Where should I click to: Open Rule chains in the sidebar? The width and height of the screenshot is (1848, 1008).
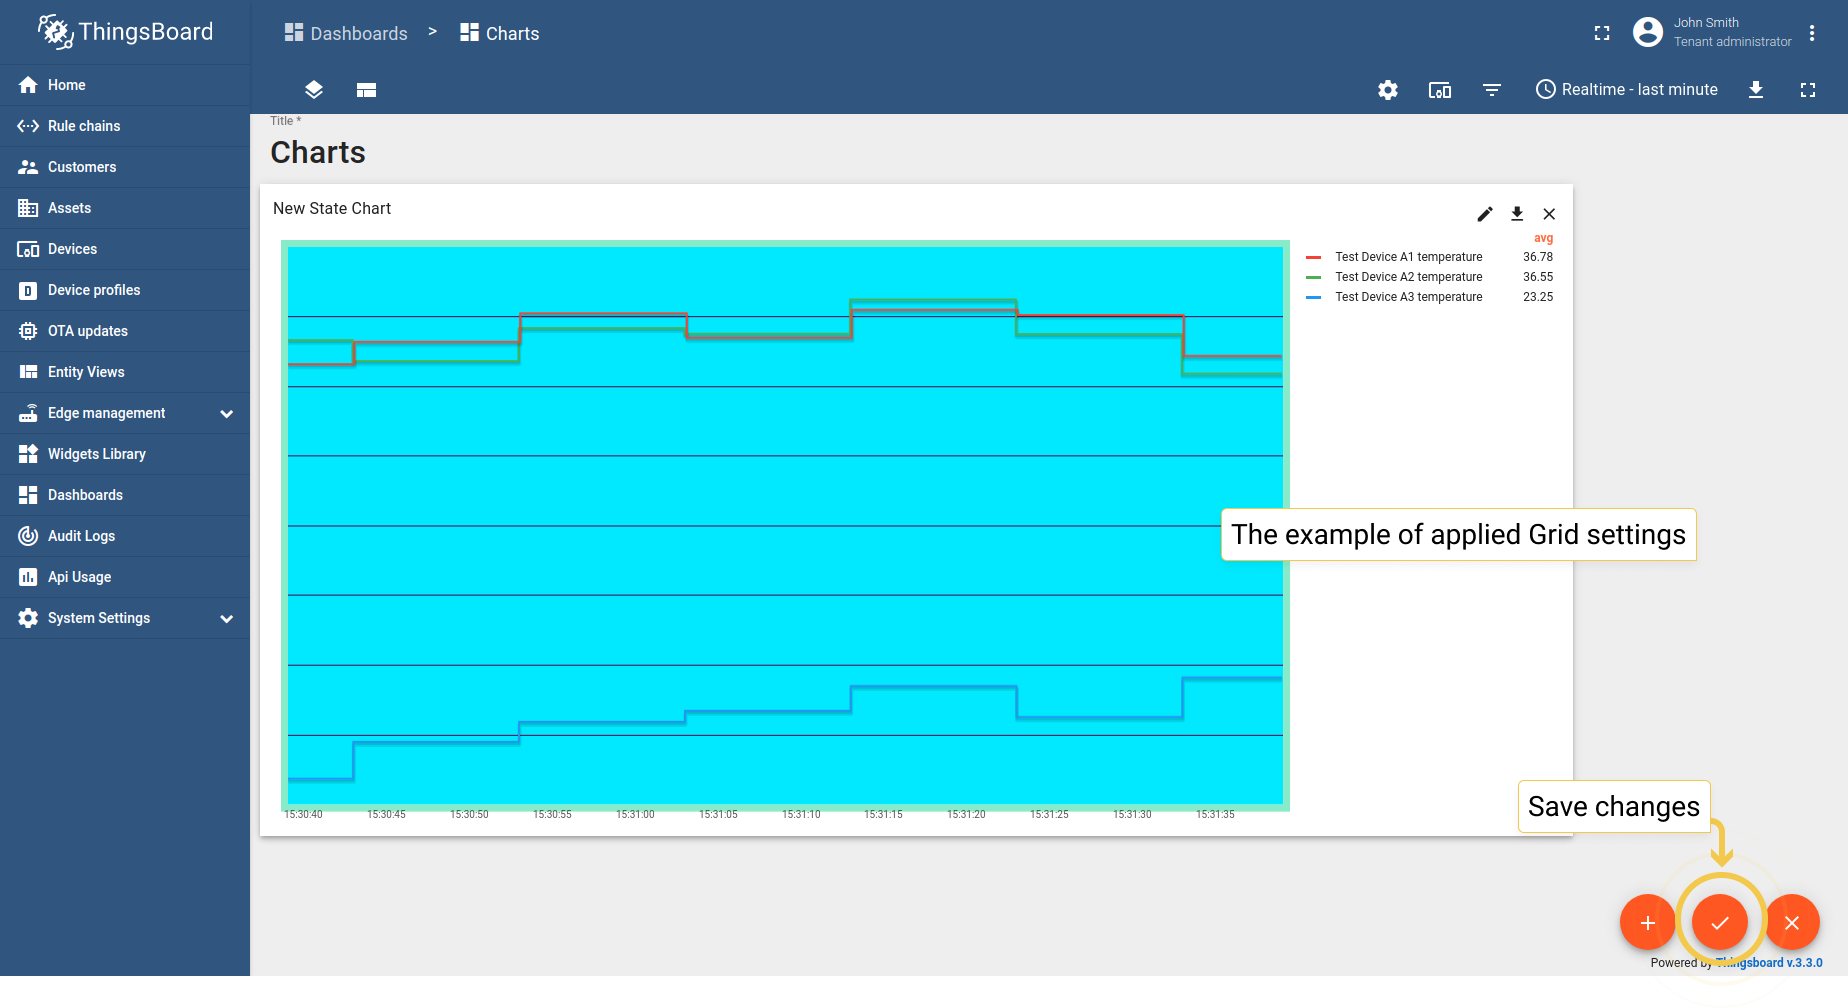pyautogui.click(x=84, y=126)
